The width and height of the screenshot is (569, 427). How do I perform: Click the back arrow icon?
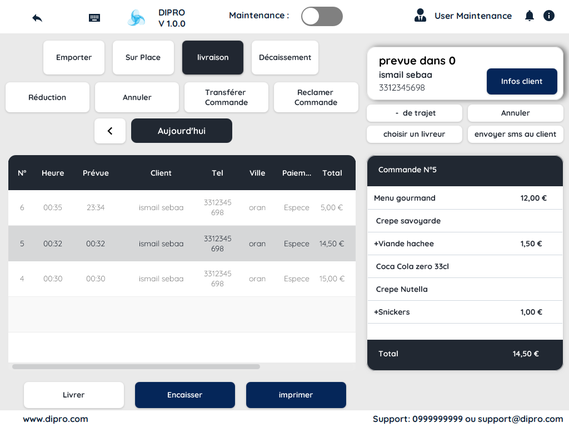click(37, 17)
